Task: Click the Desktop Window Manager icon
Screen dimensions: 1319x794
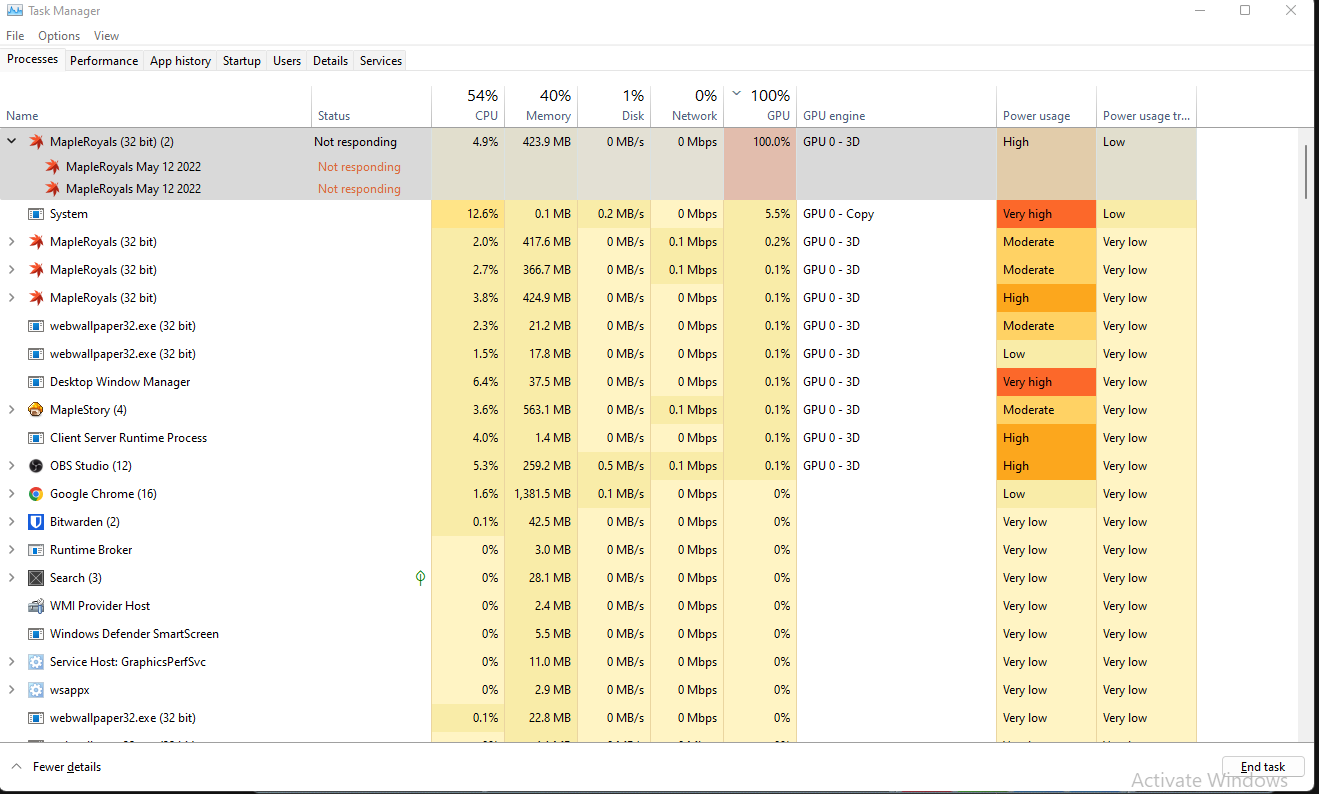Action: click(x=36, y=382)
